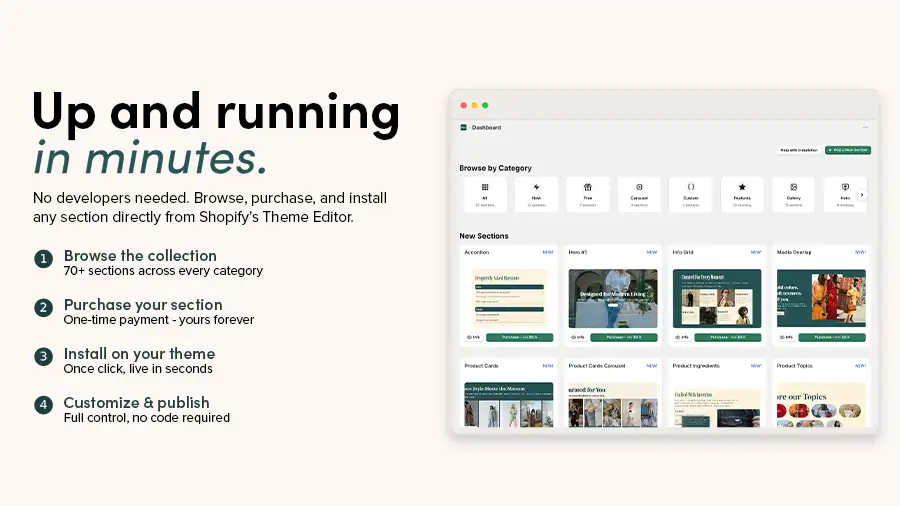Click the app logo beside Dashboard

point(463,127)
